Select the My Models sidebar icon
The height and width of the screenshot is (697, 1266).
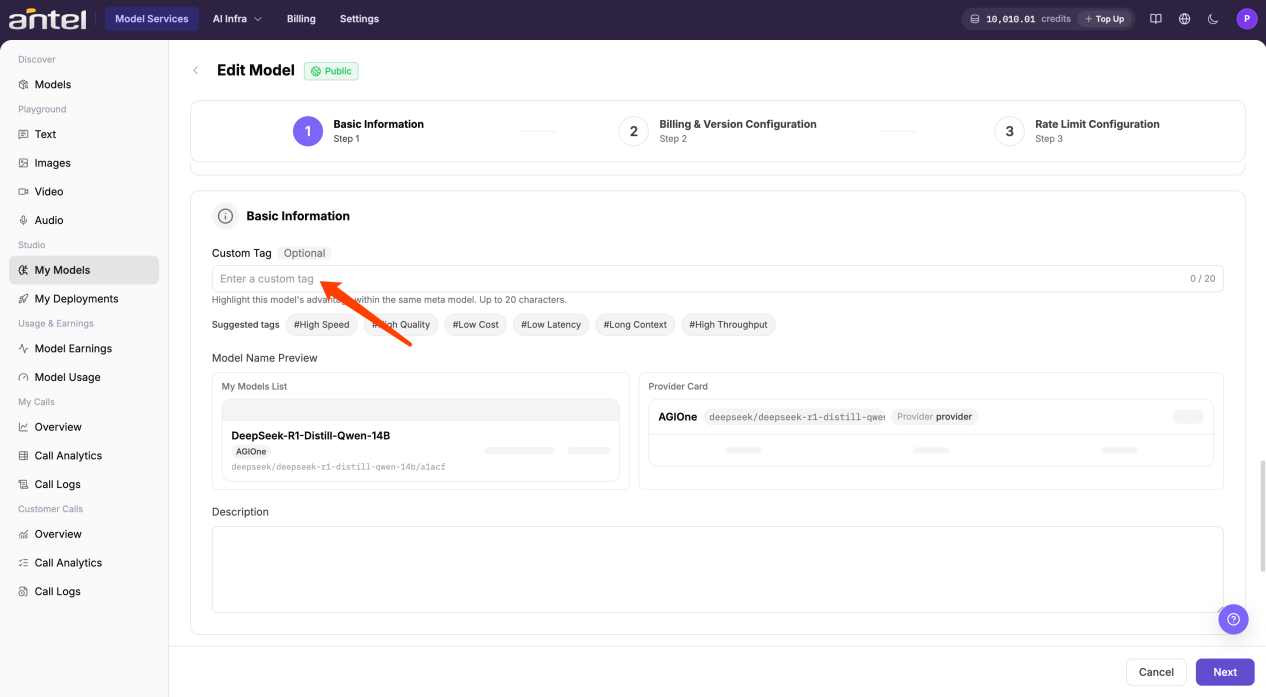coord(24,270)
